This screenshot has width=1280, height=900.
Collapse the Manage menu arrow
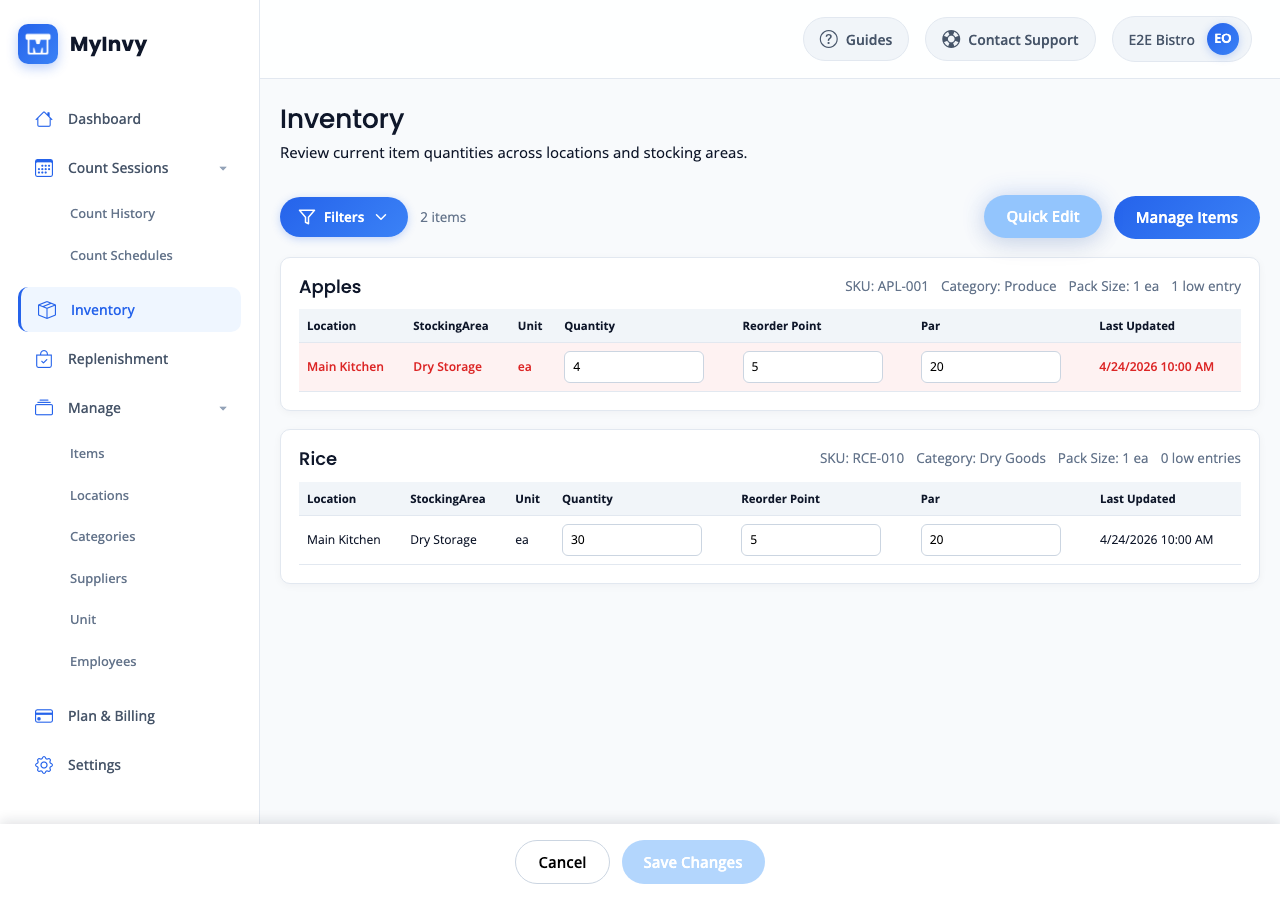point(223,408)
